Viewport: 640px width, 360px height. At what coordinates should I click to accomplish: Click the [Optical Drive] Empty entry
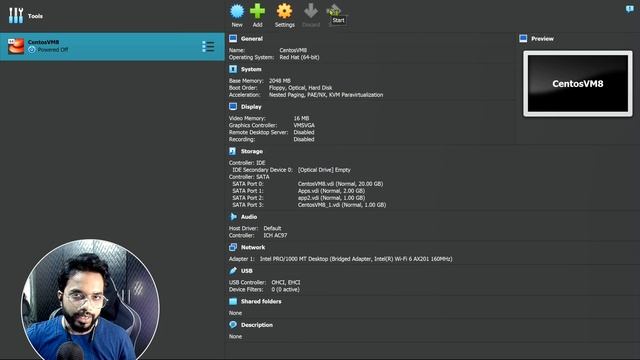tap(324, 170)
